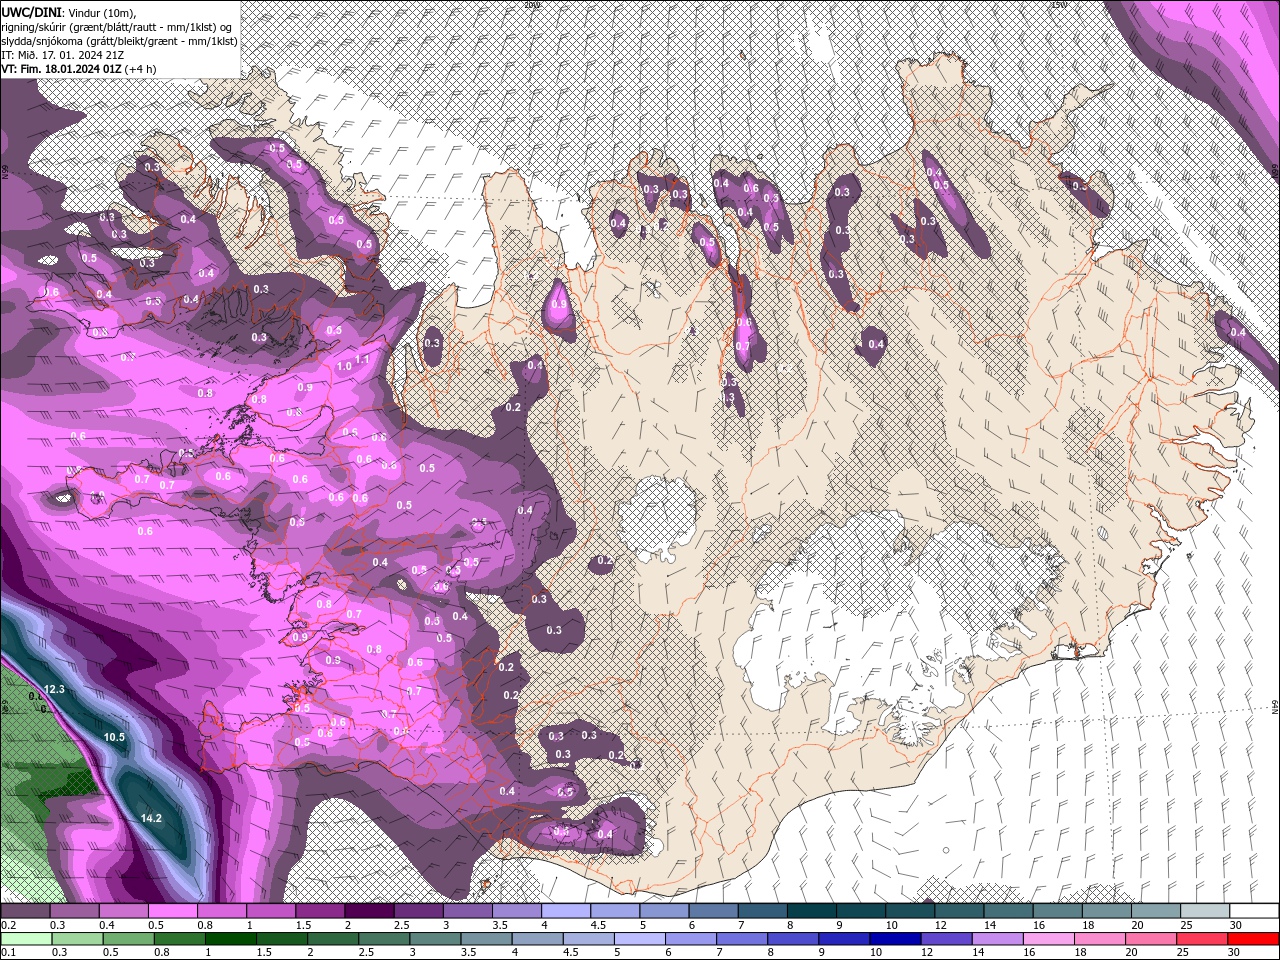Click the 2.5 label in the bottom legend row
The height and width of the screenshot is (960, 1280).
click(x=364, y=953)
